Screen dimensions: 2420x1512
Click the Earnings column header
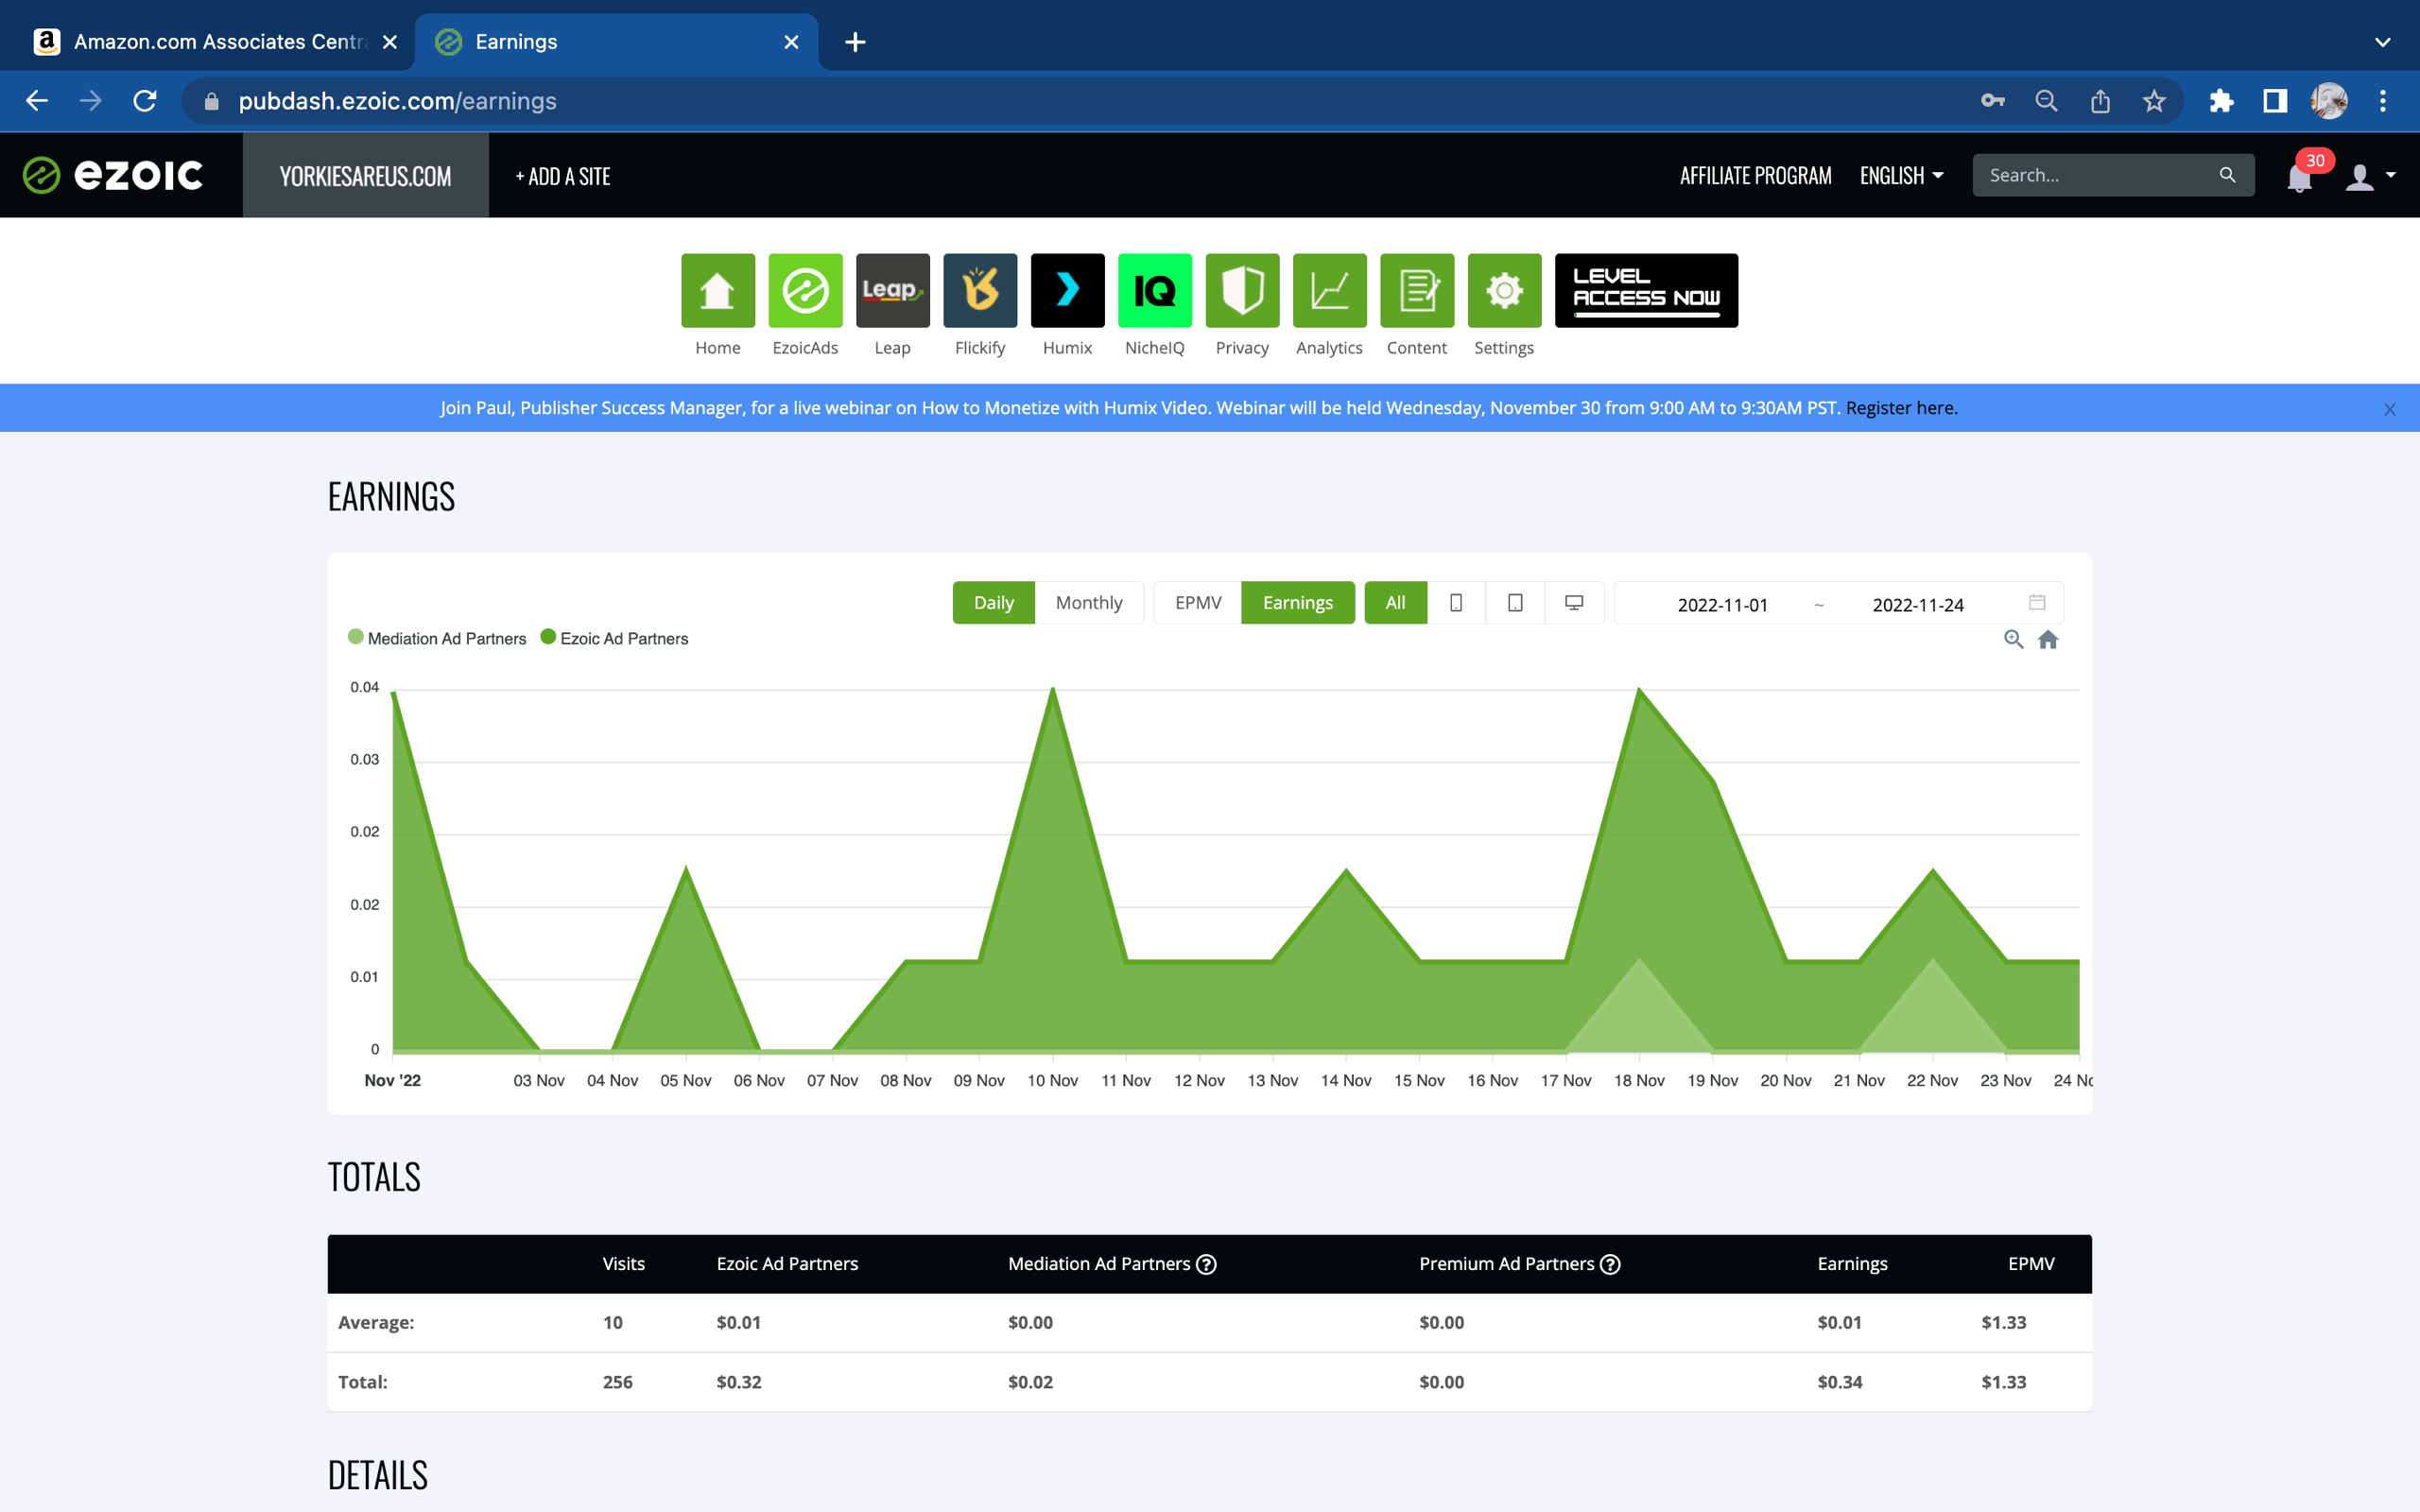pyautogui.click(x=1852, y=1264)
